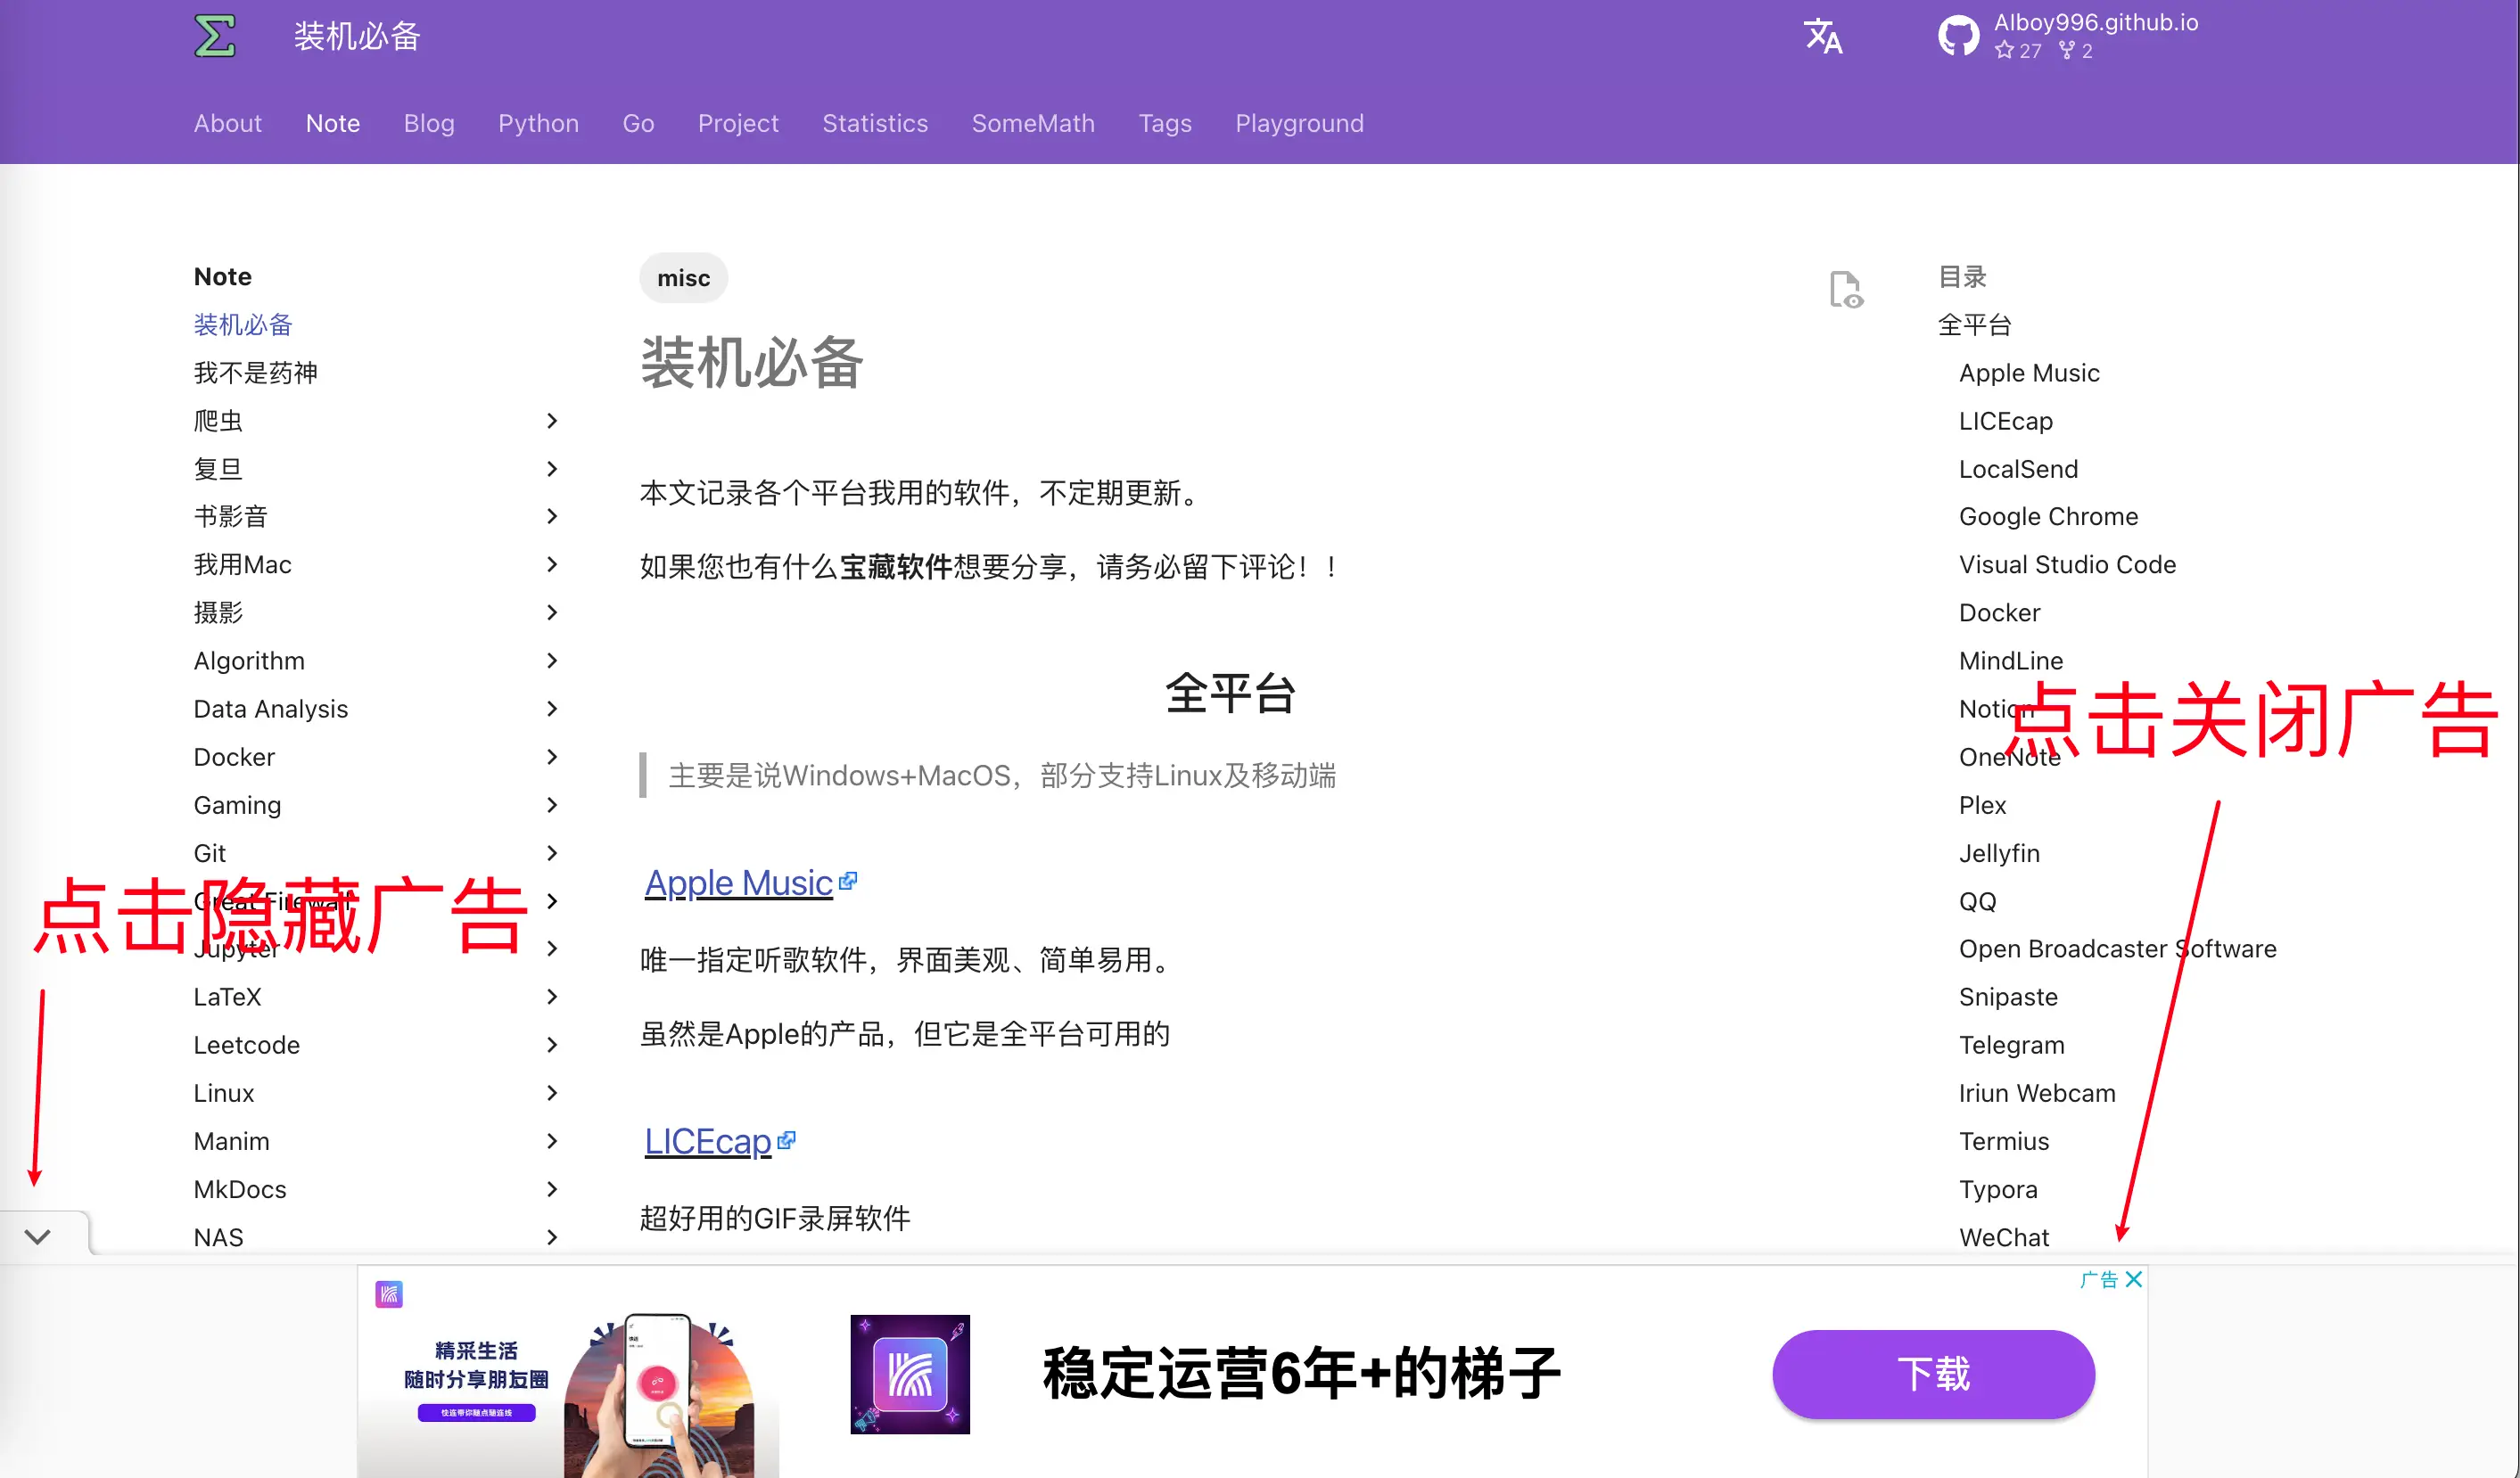Jump to Visual Studio Code in contents
The height and width of the screenshot is (1478, 2520).
pos(2067,565)
